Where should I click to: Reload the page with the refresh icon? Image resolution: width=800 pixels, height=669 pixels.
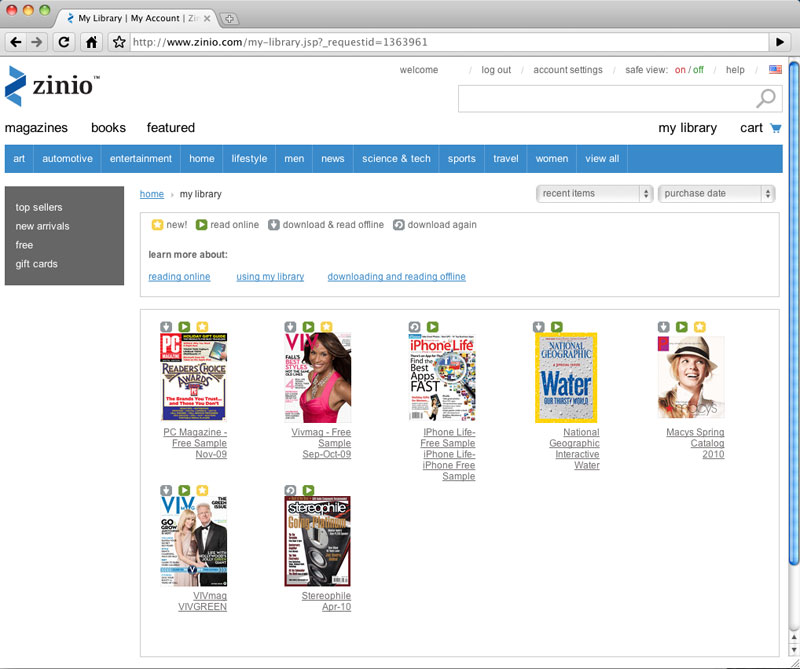pos(64,42)
